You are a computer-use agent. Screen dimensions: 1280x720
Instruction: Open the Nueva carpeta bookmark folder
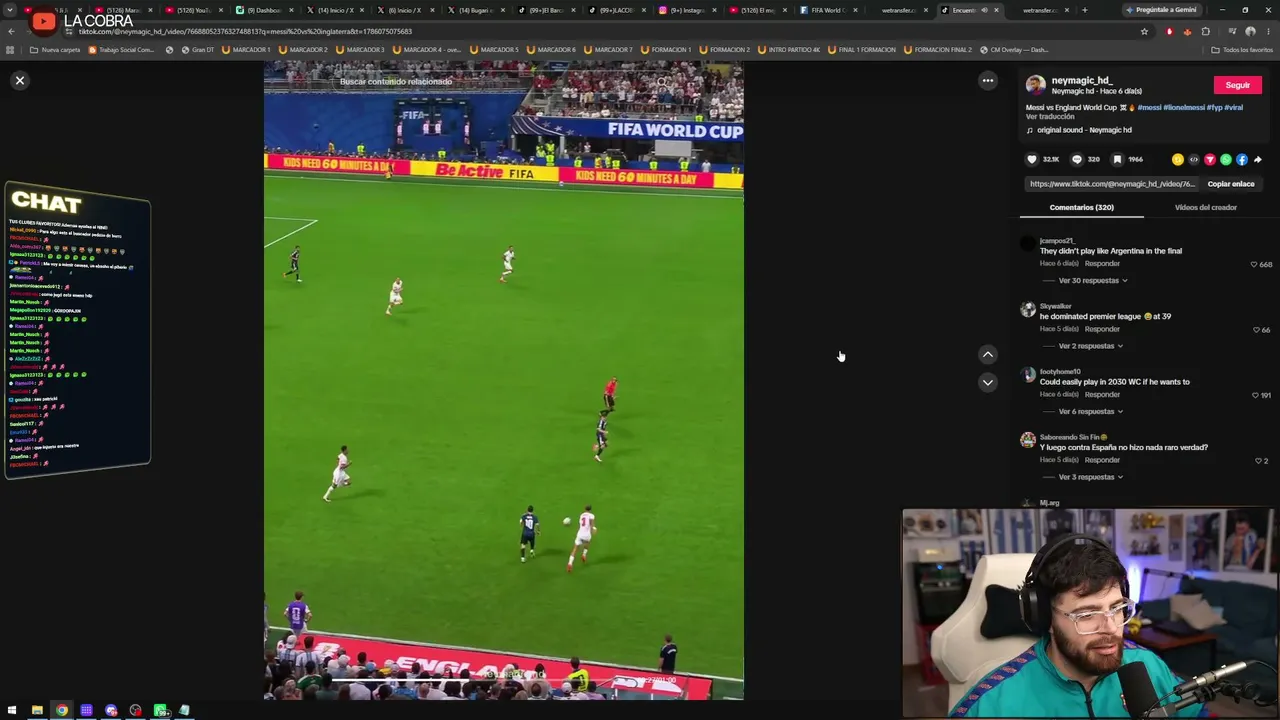click(x=55, y=50)
